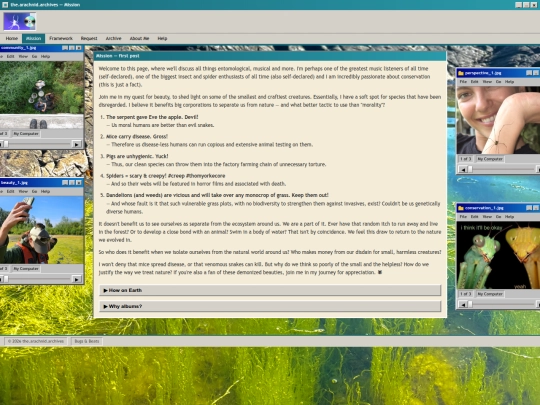The image size is (540, 405).
Task: Click the smiling face photo in perspective_1.jpg
Action: pyautogui.click(x=498, y=120)
